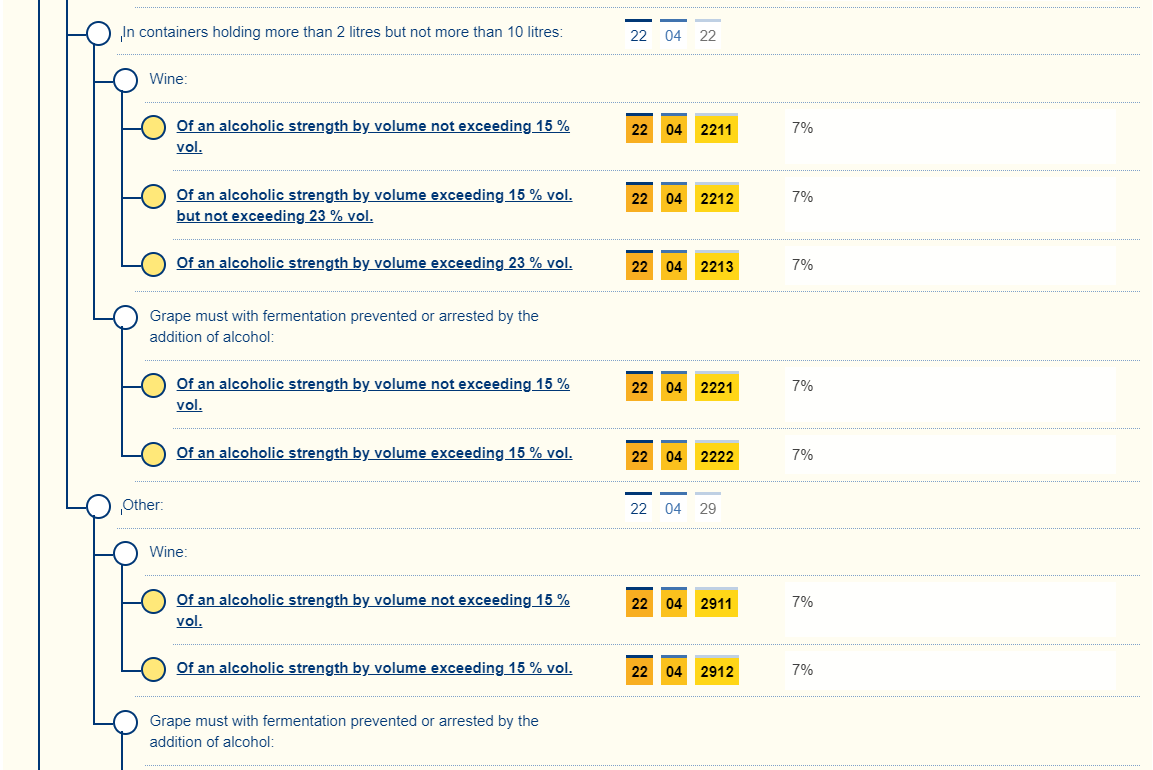Collapse the 'Other:' tree node circle
Image resolution: width=1153 pixels, height=770 pixels.
[x=98, y=507]
